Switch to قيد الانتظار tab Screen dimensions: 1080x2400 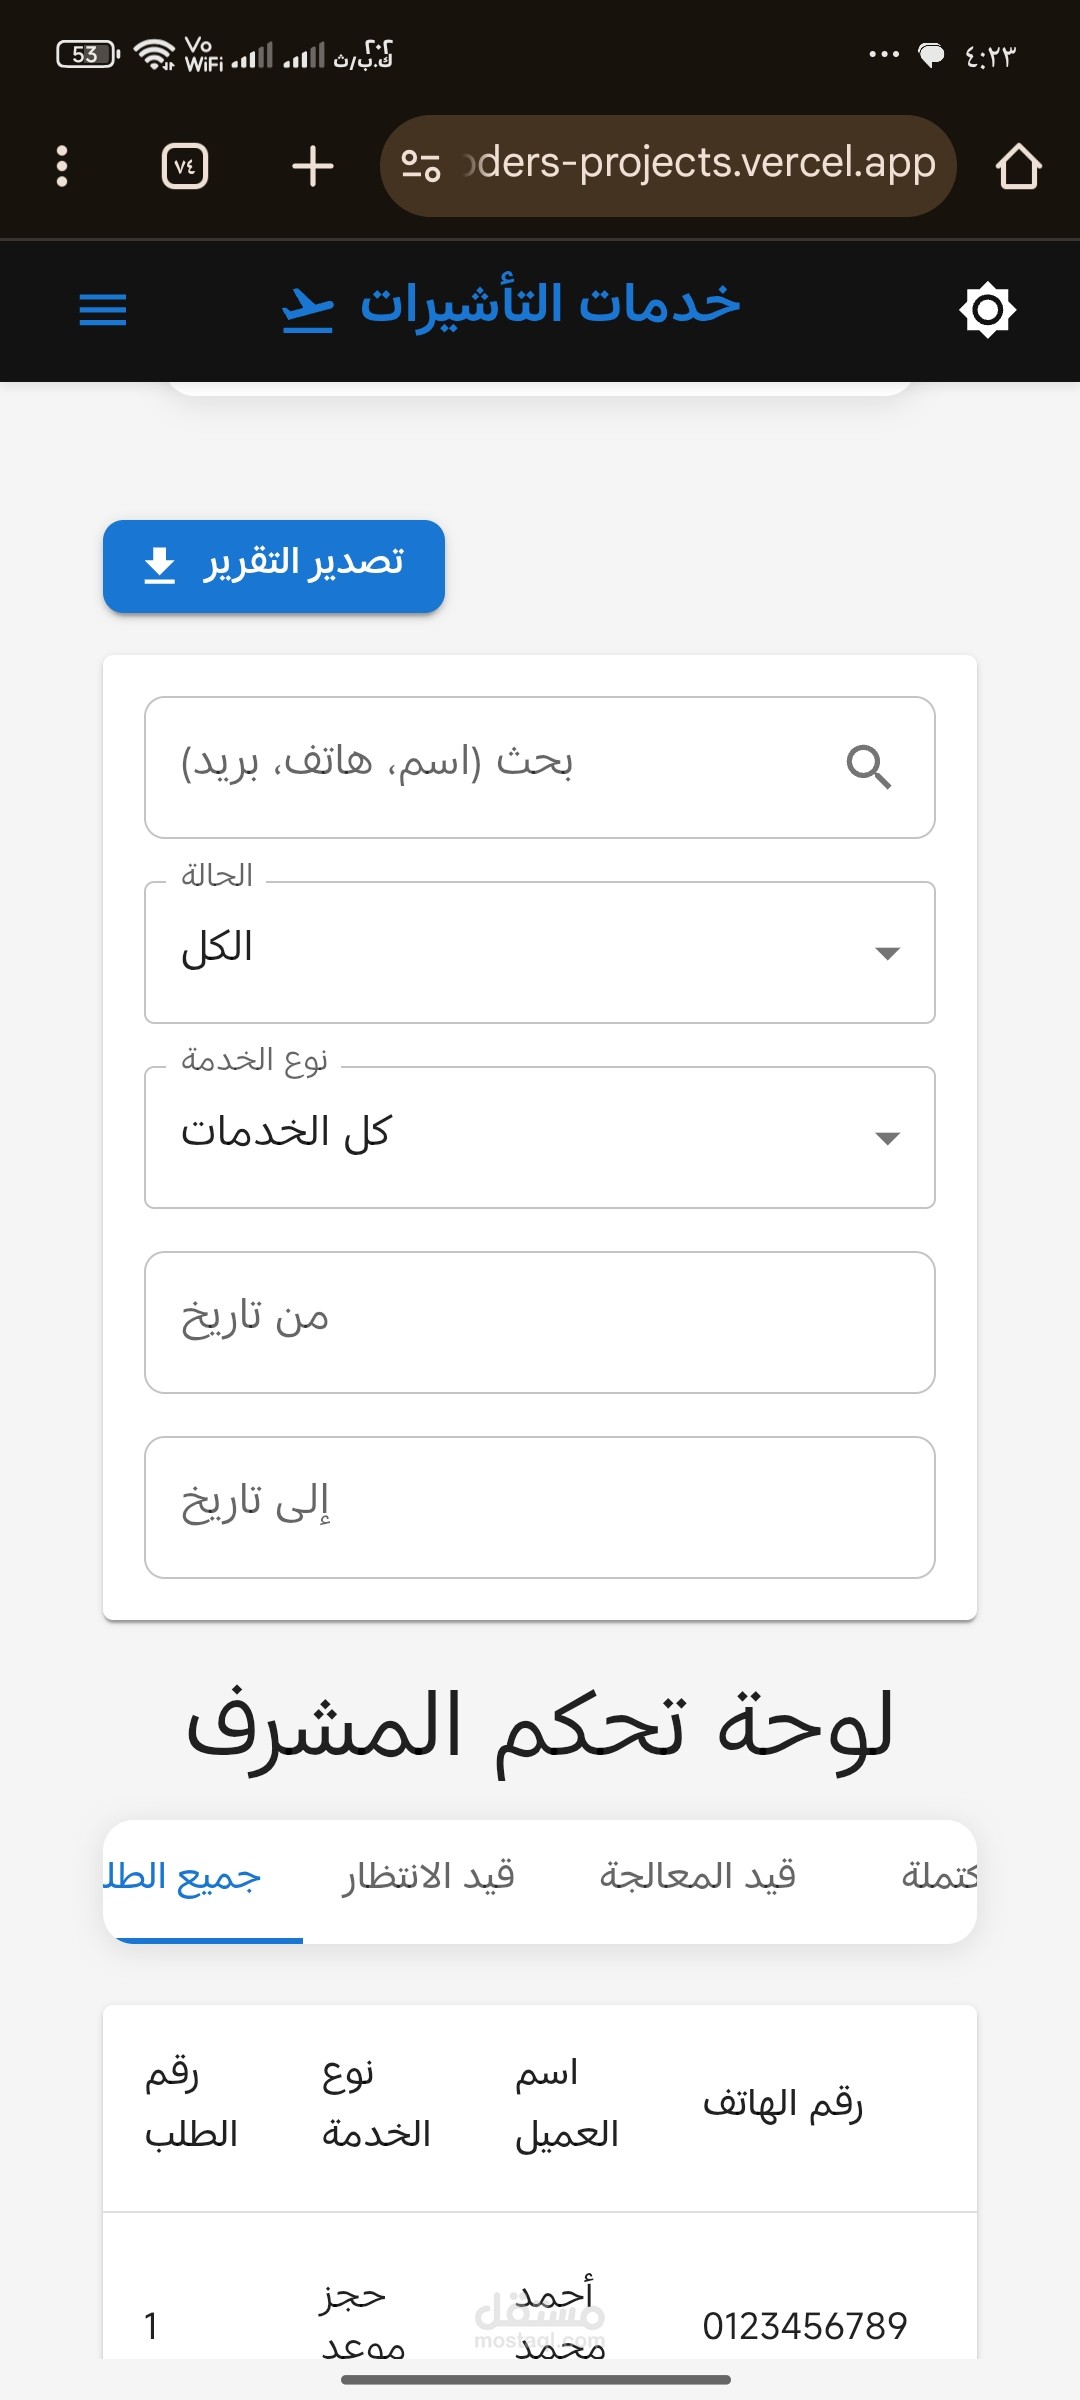coord(428,1877)
